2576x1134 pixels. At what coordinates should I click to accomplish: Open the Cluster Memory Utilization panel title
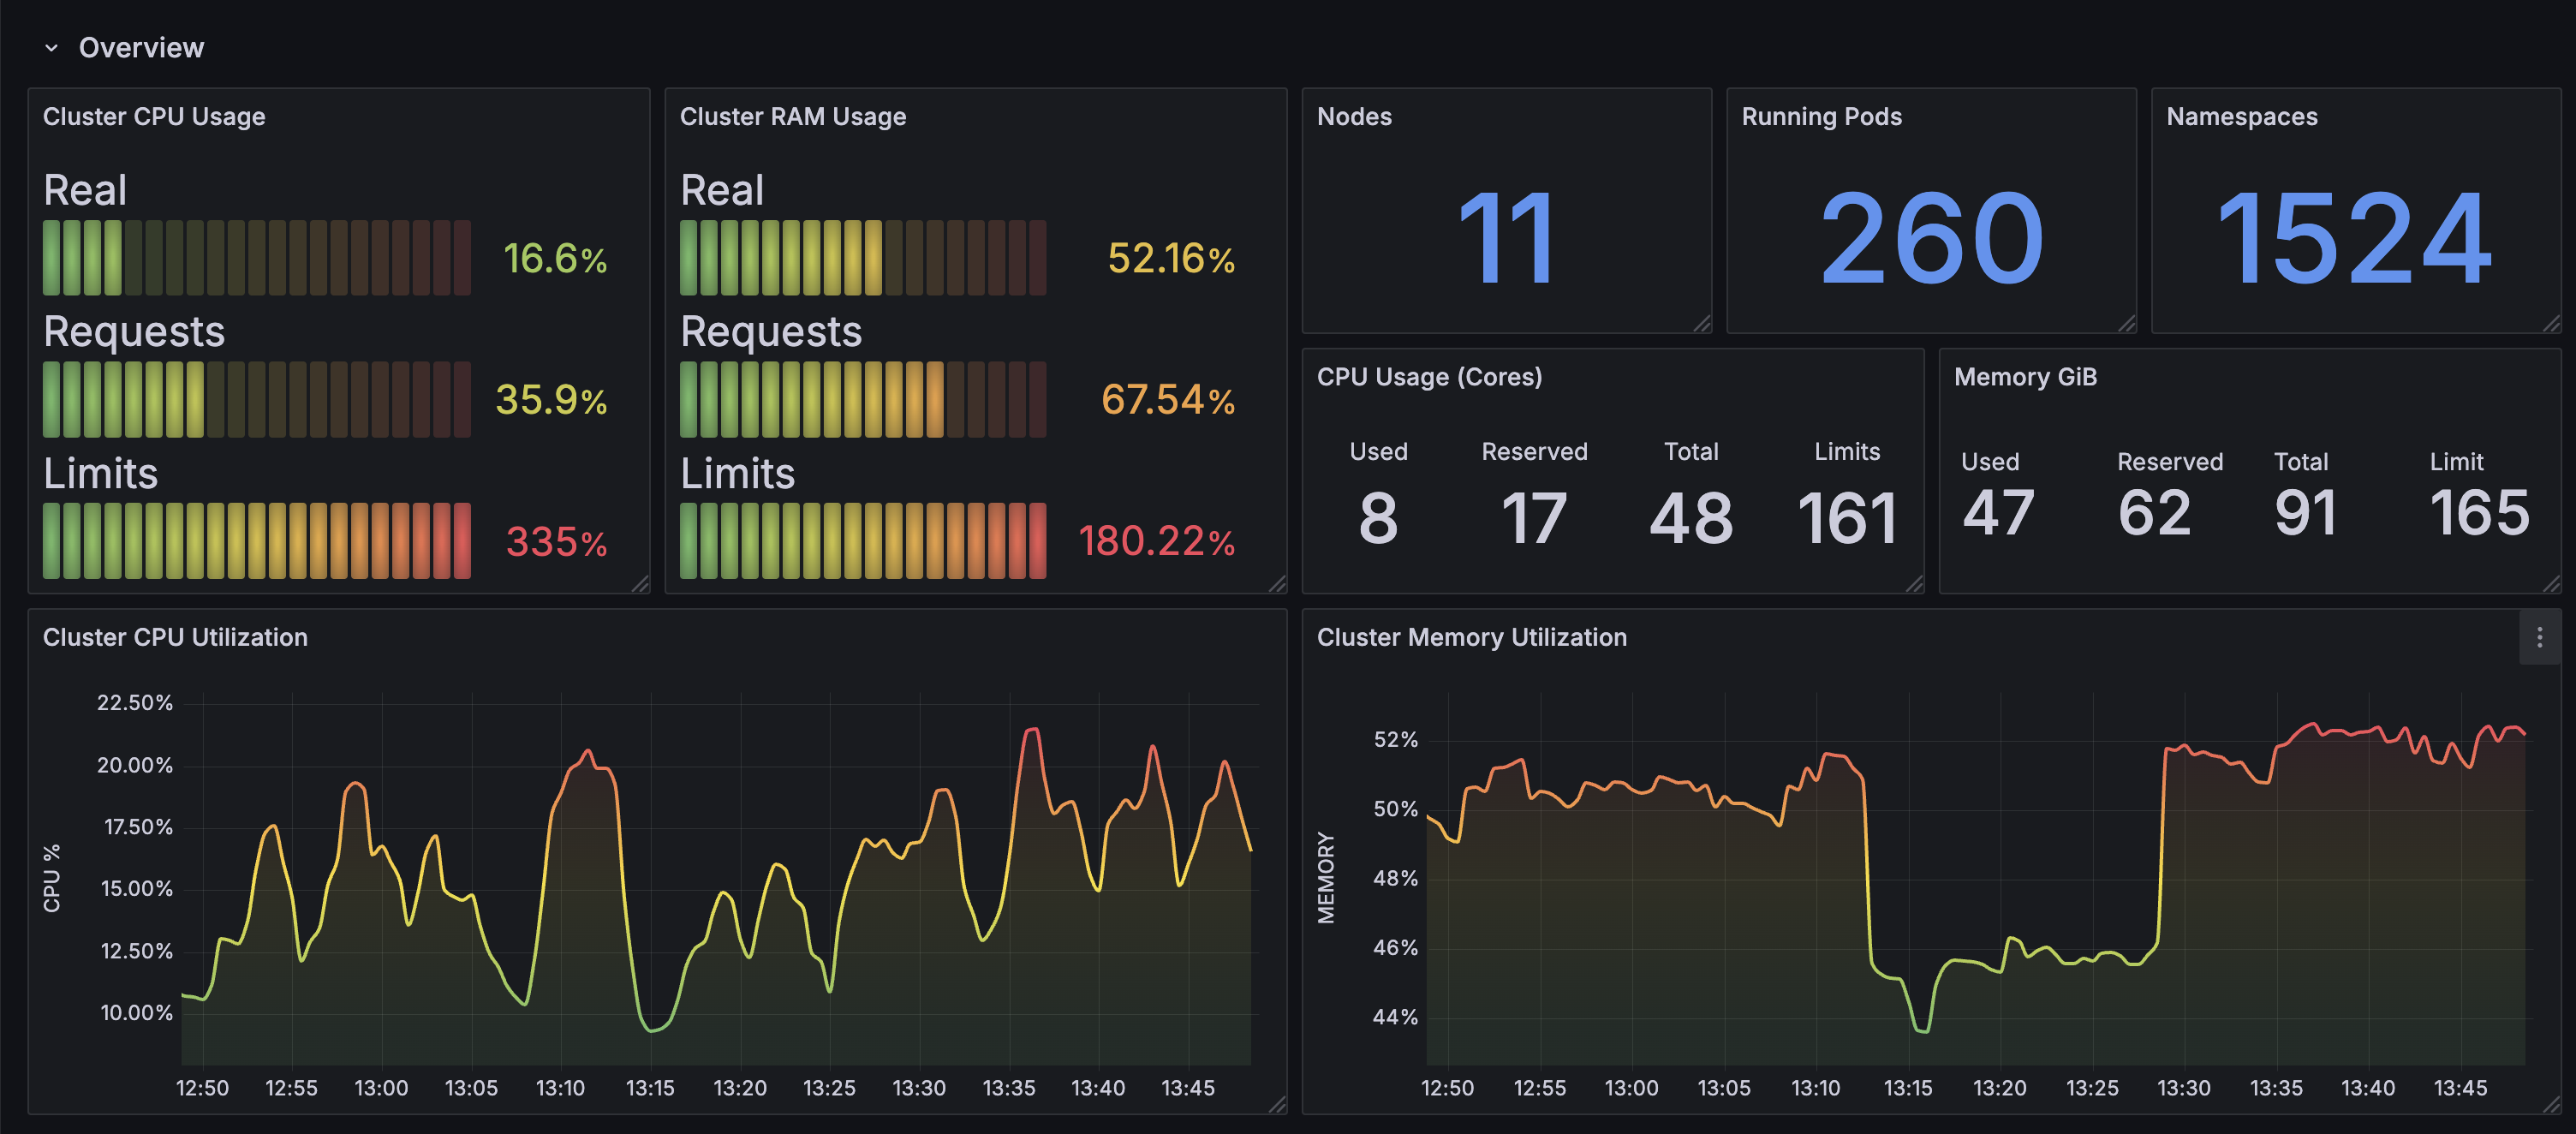(x=1472, y=638)
